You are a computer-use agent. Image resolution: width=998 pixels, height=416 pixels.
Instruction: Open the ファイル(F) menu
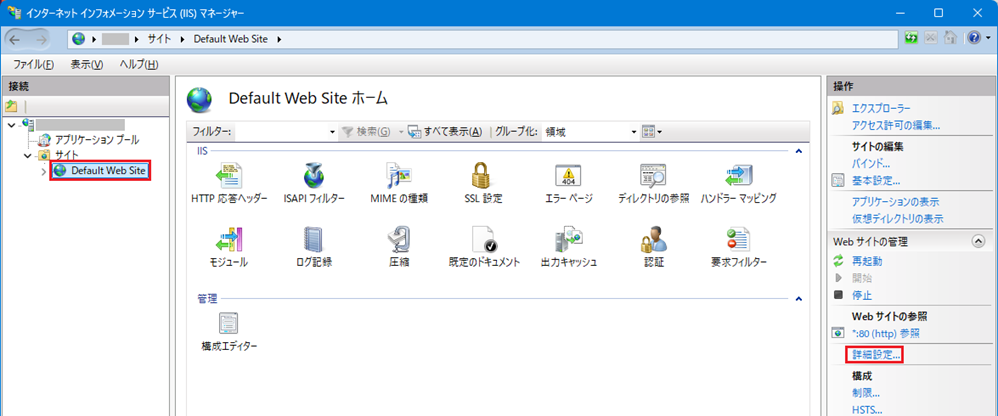(x=33, y=64)
